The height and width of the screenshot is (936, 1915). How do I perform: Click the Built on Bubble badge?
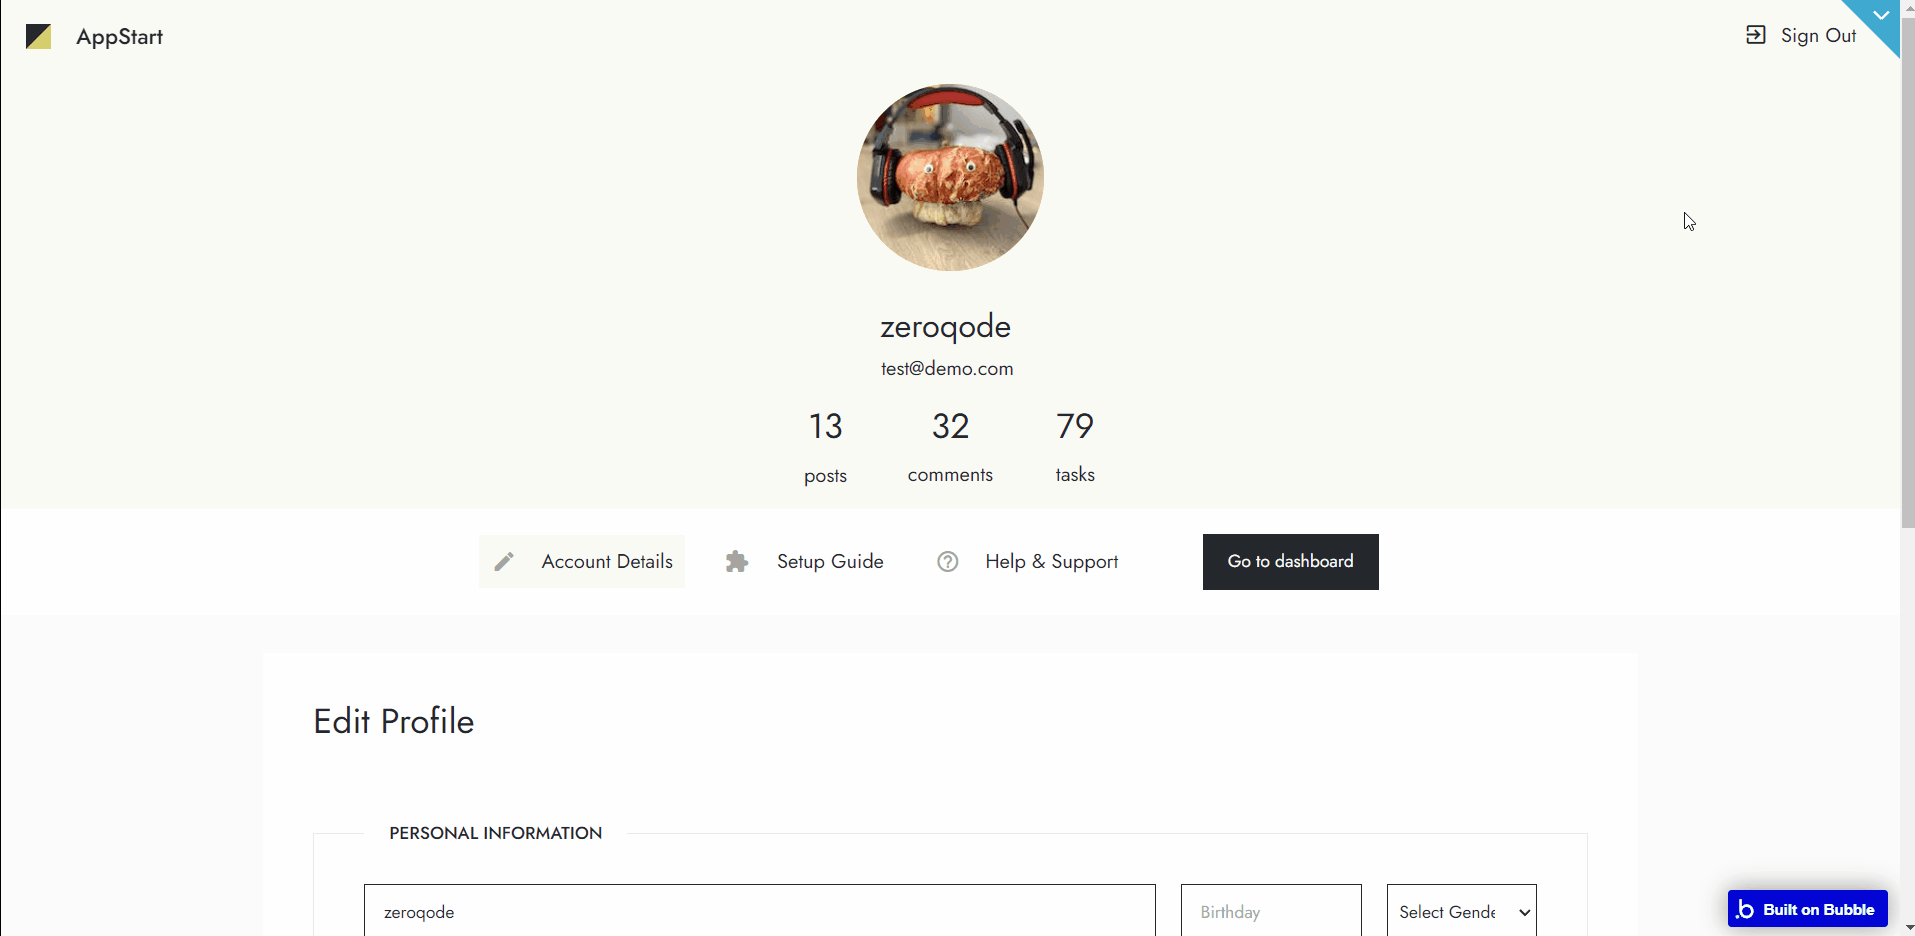1807,909
